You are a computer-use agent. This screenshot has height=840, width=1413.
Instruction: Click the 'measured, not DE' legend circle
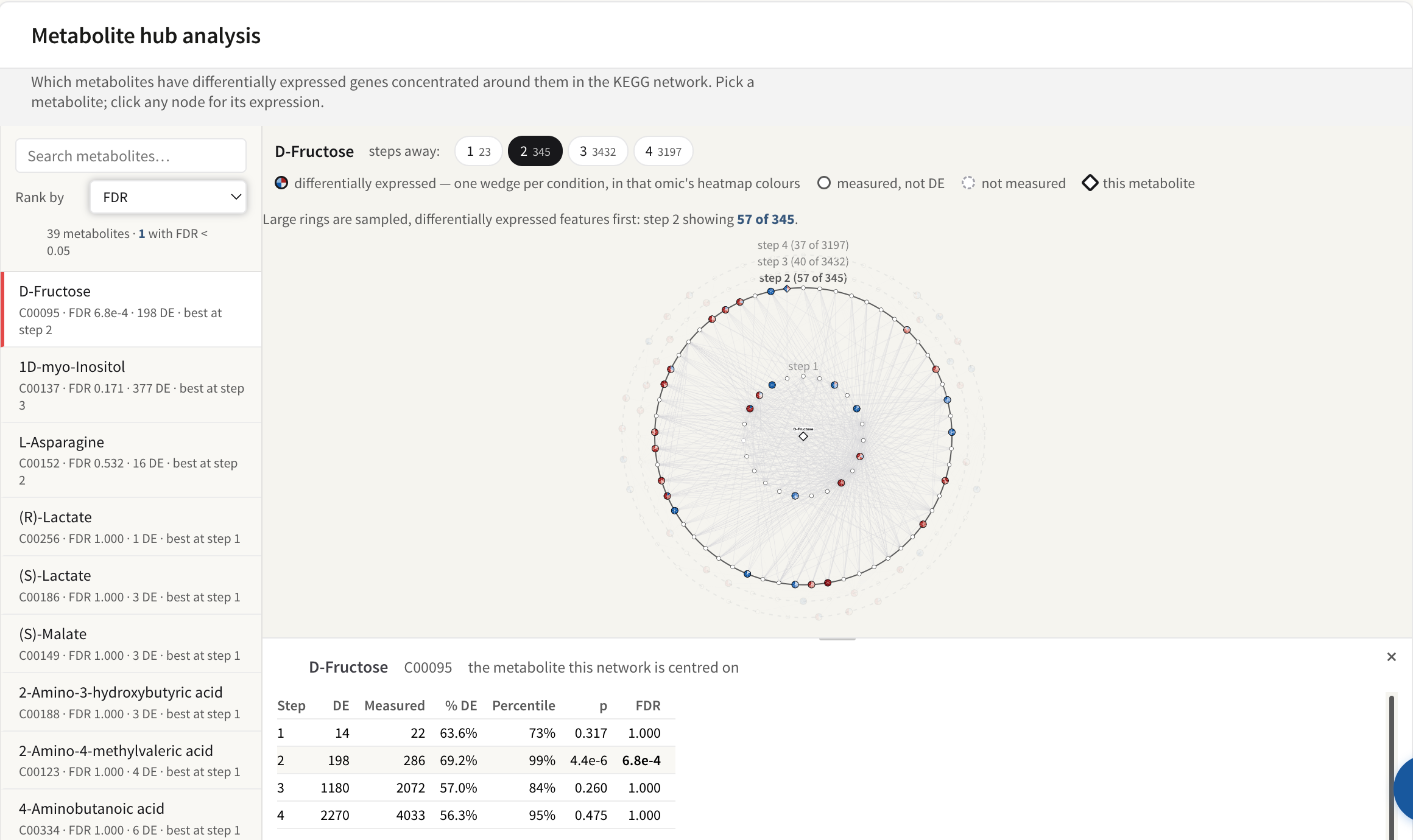coord(824,183)
